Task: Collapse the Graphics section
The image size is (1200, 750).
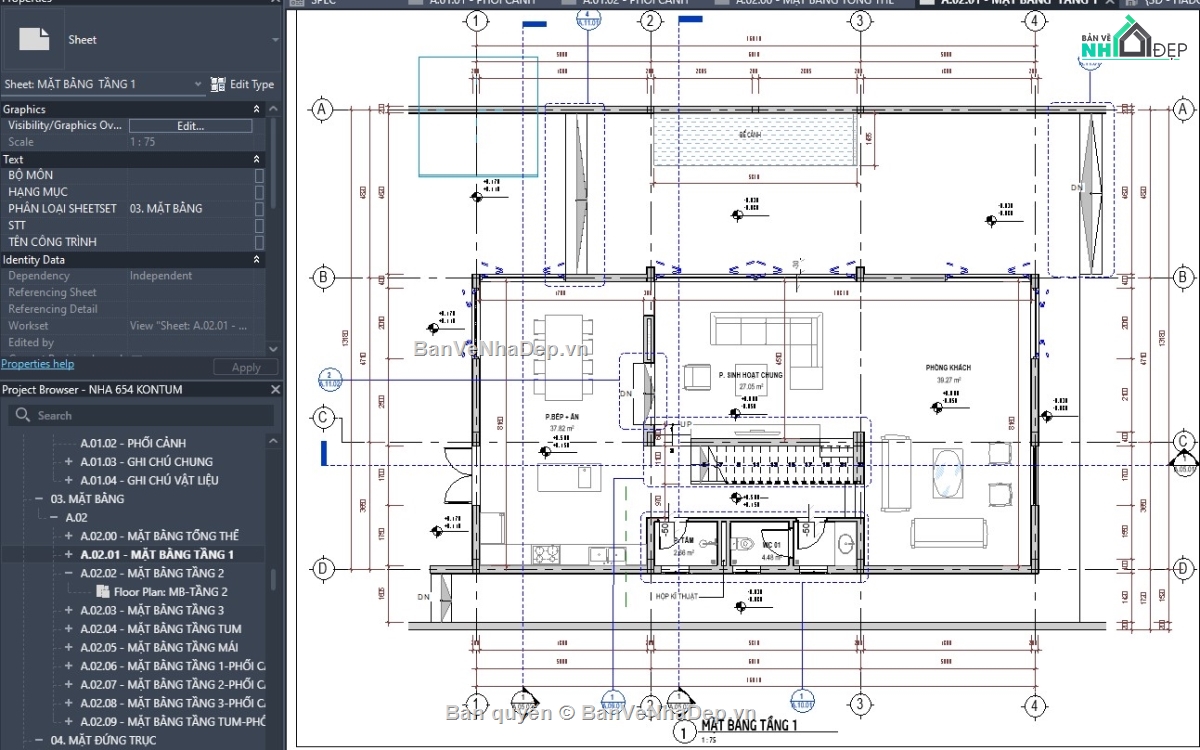Action: point(257,109)
